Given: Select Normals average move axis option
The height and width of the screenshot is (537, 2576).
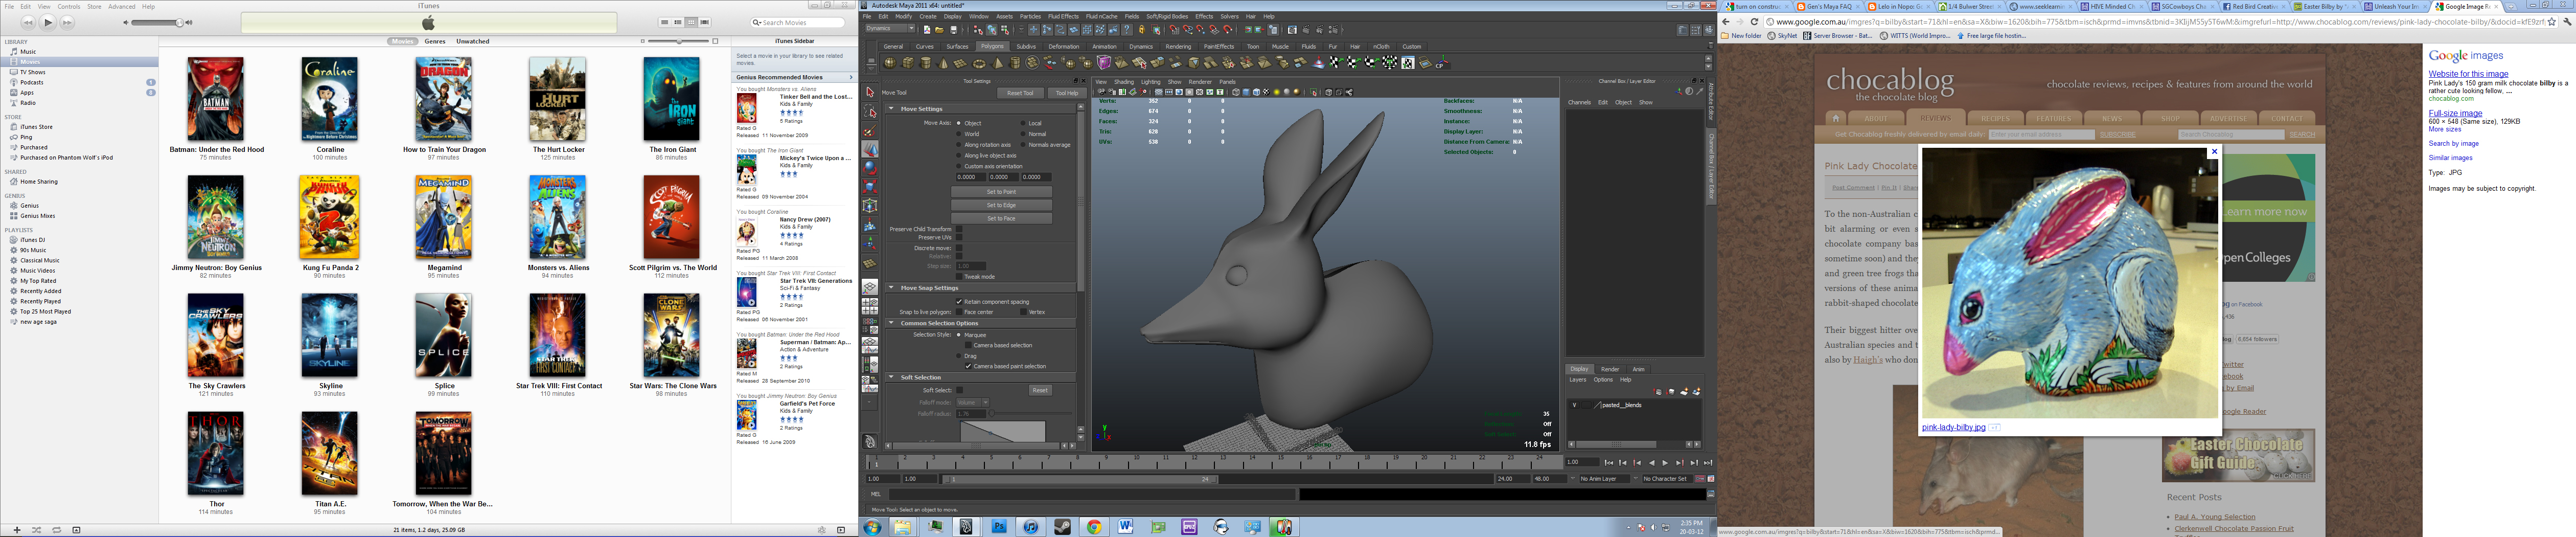Looking at the screenshot, I should coord(1023,145).
